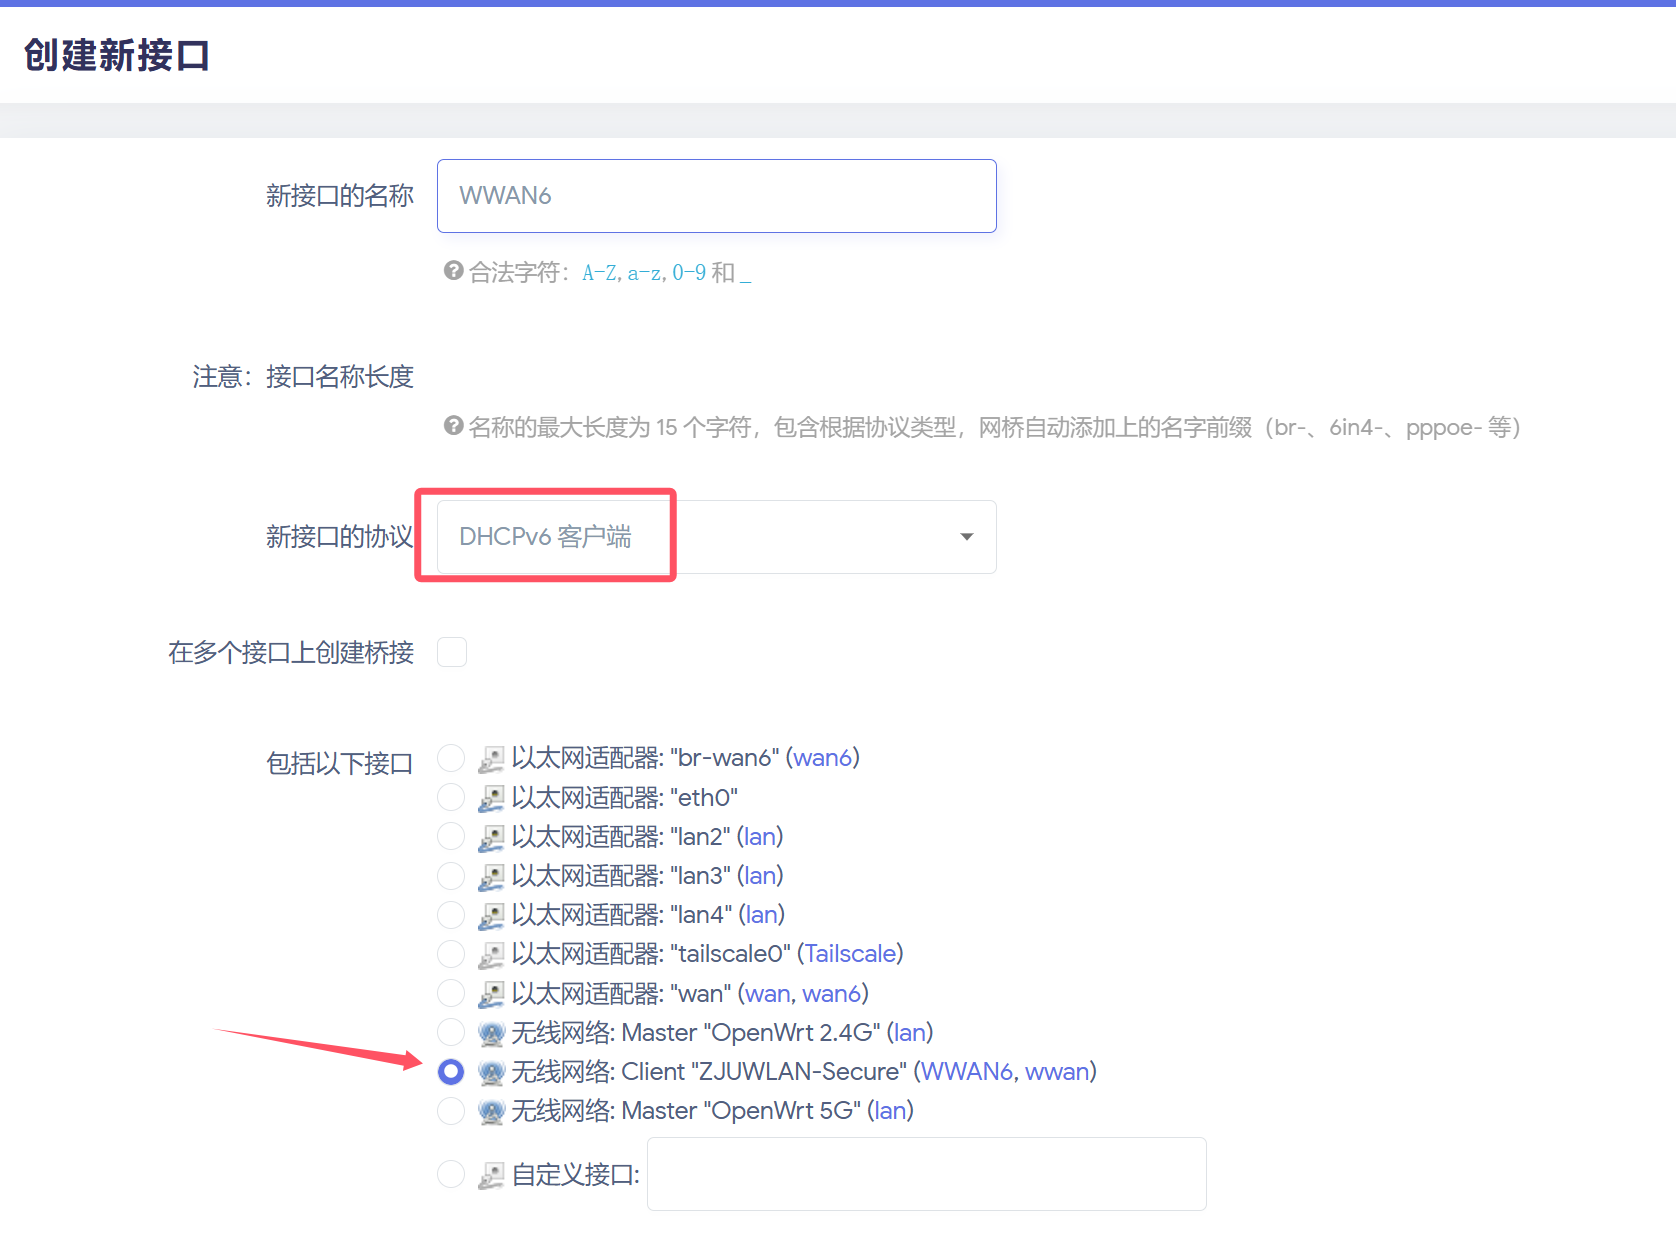Click the ethernet adapter icon for eth0
The width and height of the screenshot is (1676, 1253).
[x=490, y=798]
